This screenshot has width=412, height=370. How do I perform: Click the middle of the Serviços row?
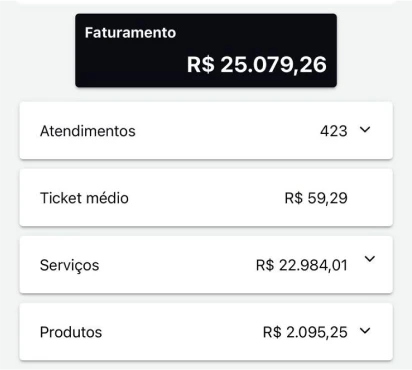[206, 265]
